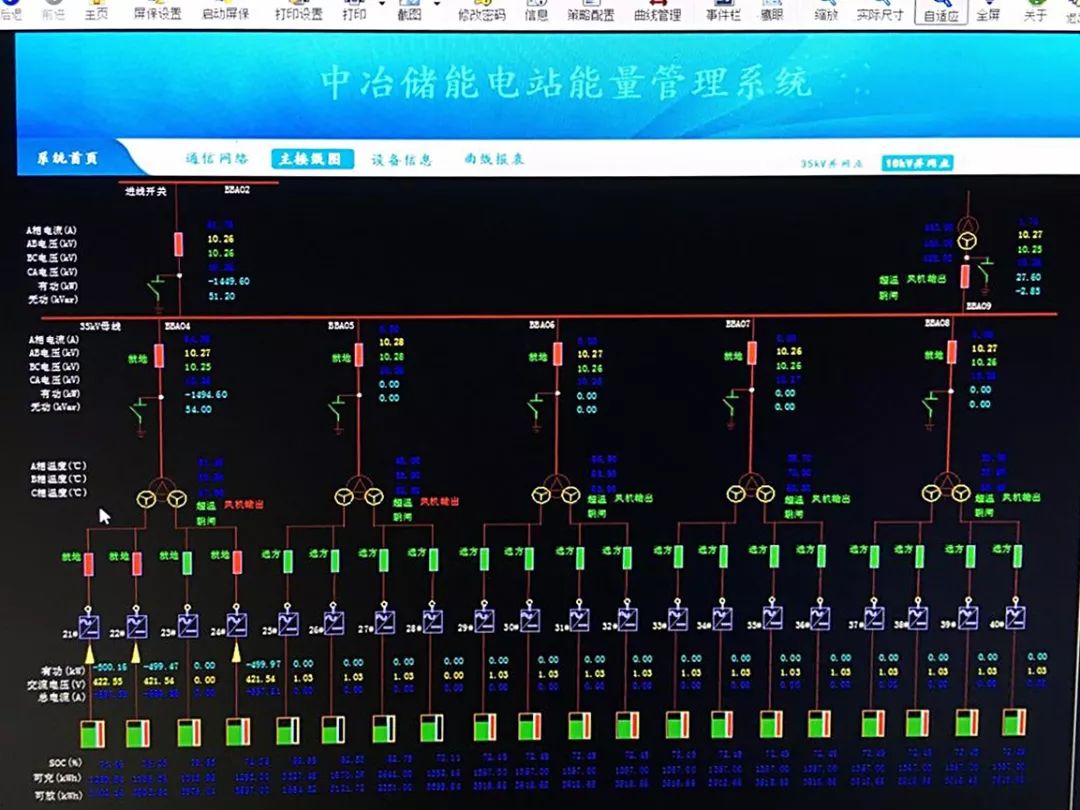The width and height of the screenshot is (1080, 810).
Task: Click the 21# PCS converter icon
Action: [89, 626]
